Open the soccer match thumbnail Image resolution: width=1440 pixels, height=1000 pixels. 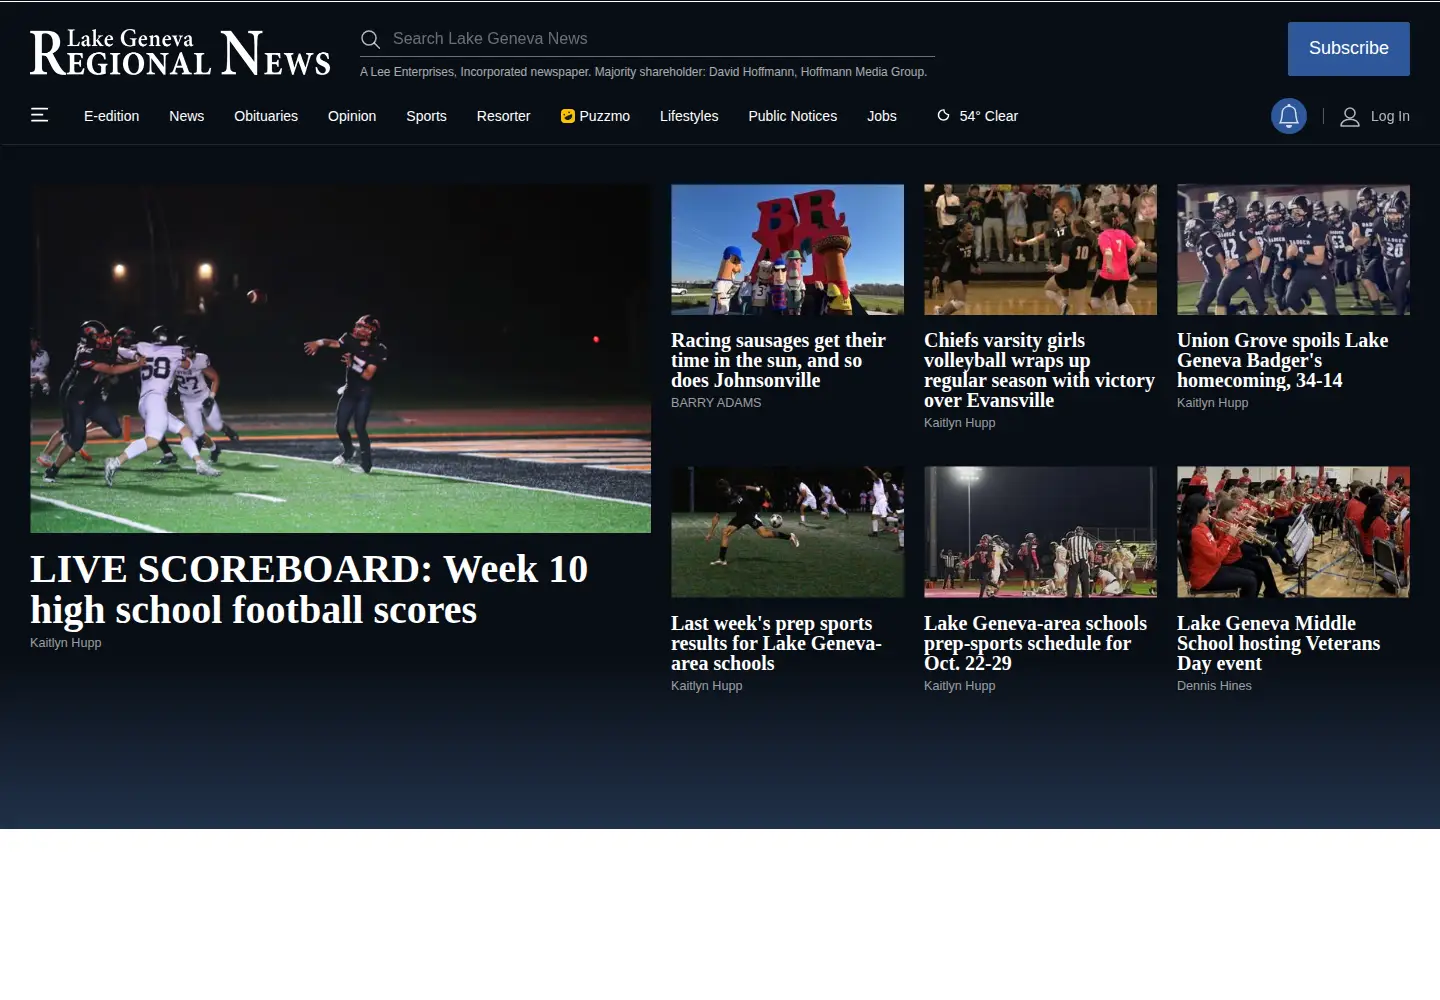tap(787, 532)
